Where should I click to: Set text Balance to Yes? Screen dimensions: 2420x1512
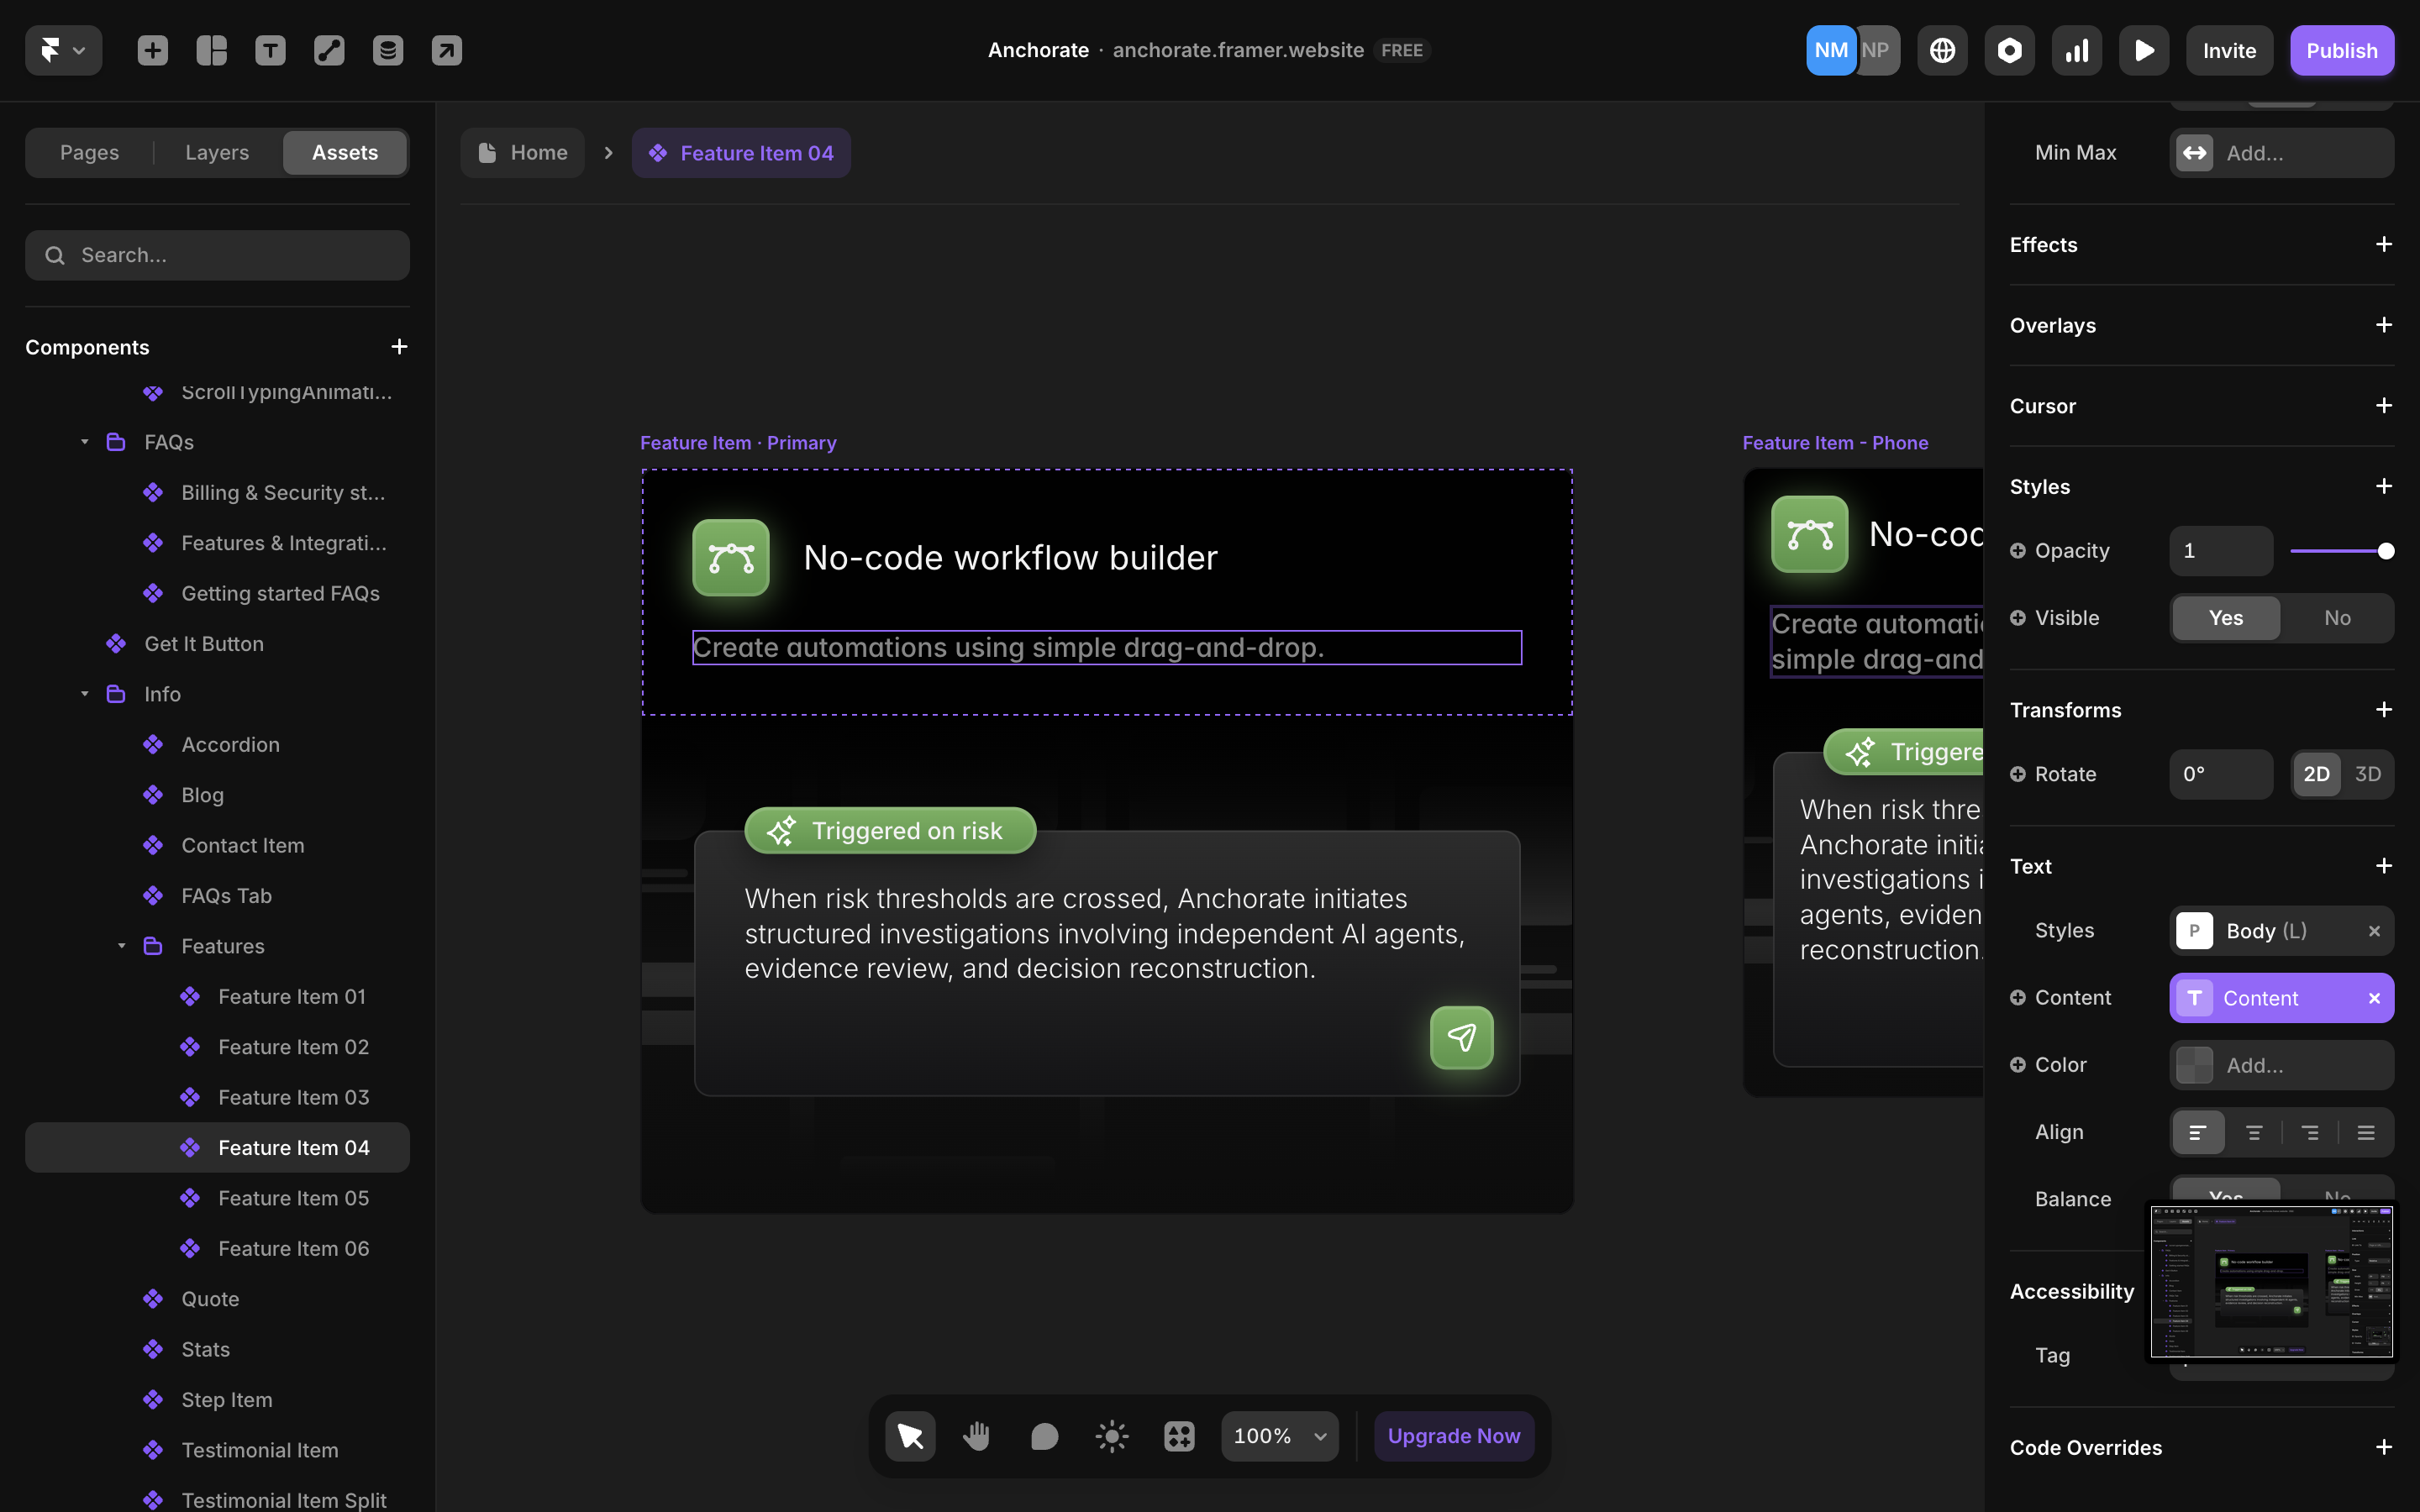(x=2227, y=1196)
